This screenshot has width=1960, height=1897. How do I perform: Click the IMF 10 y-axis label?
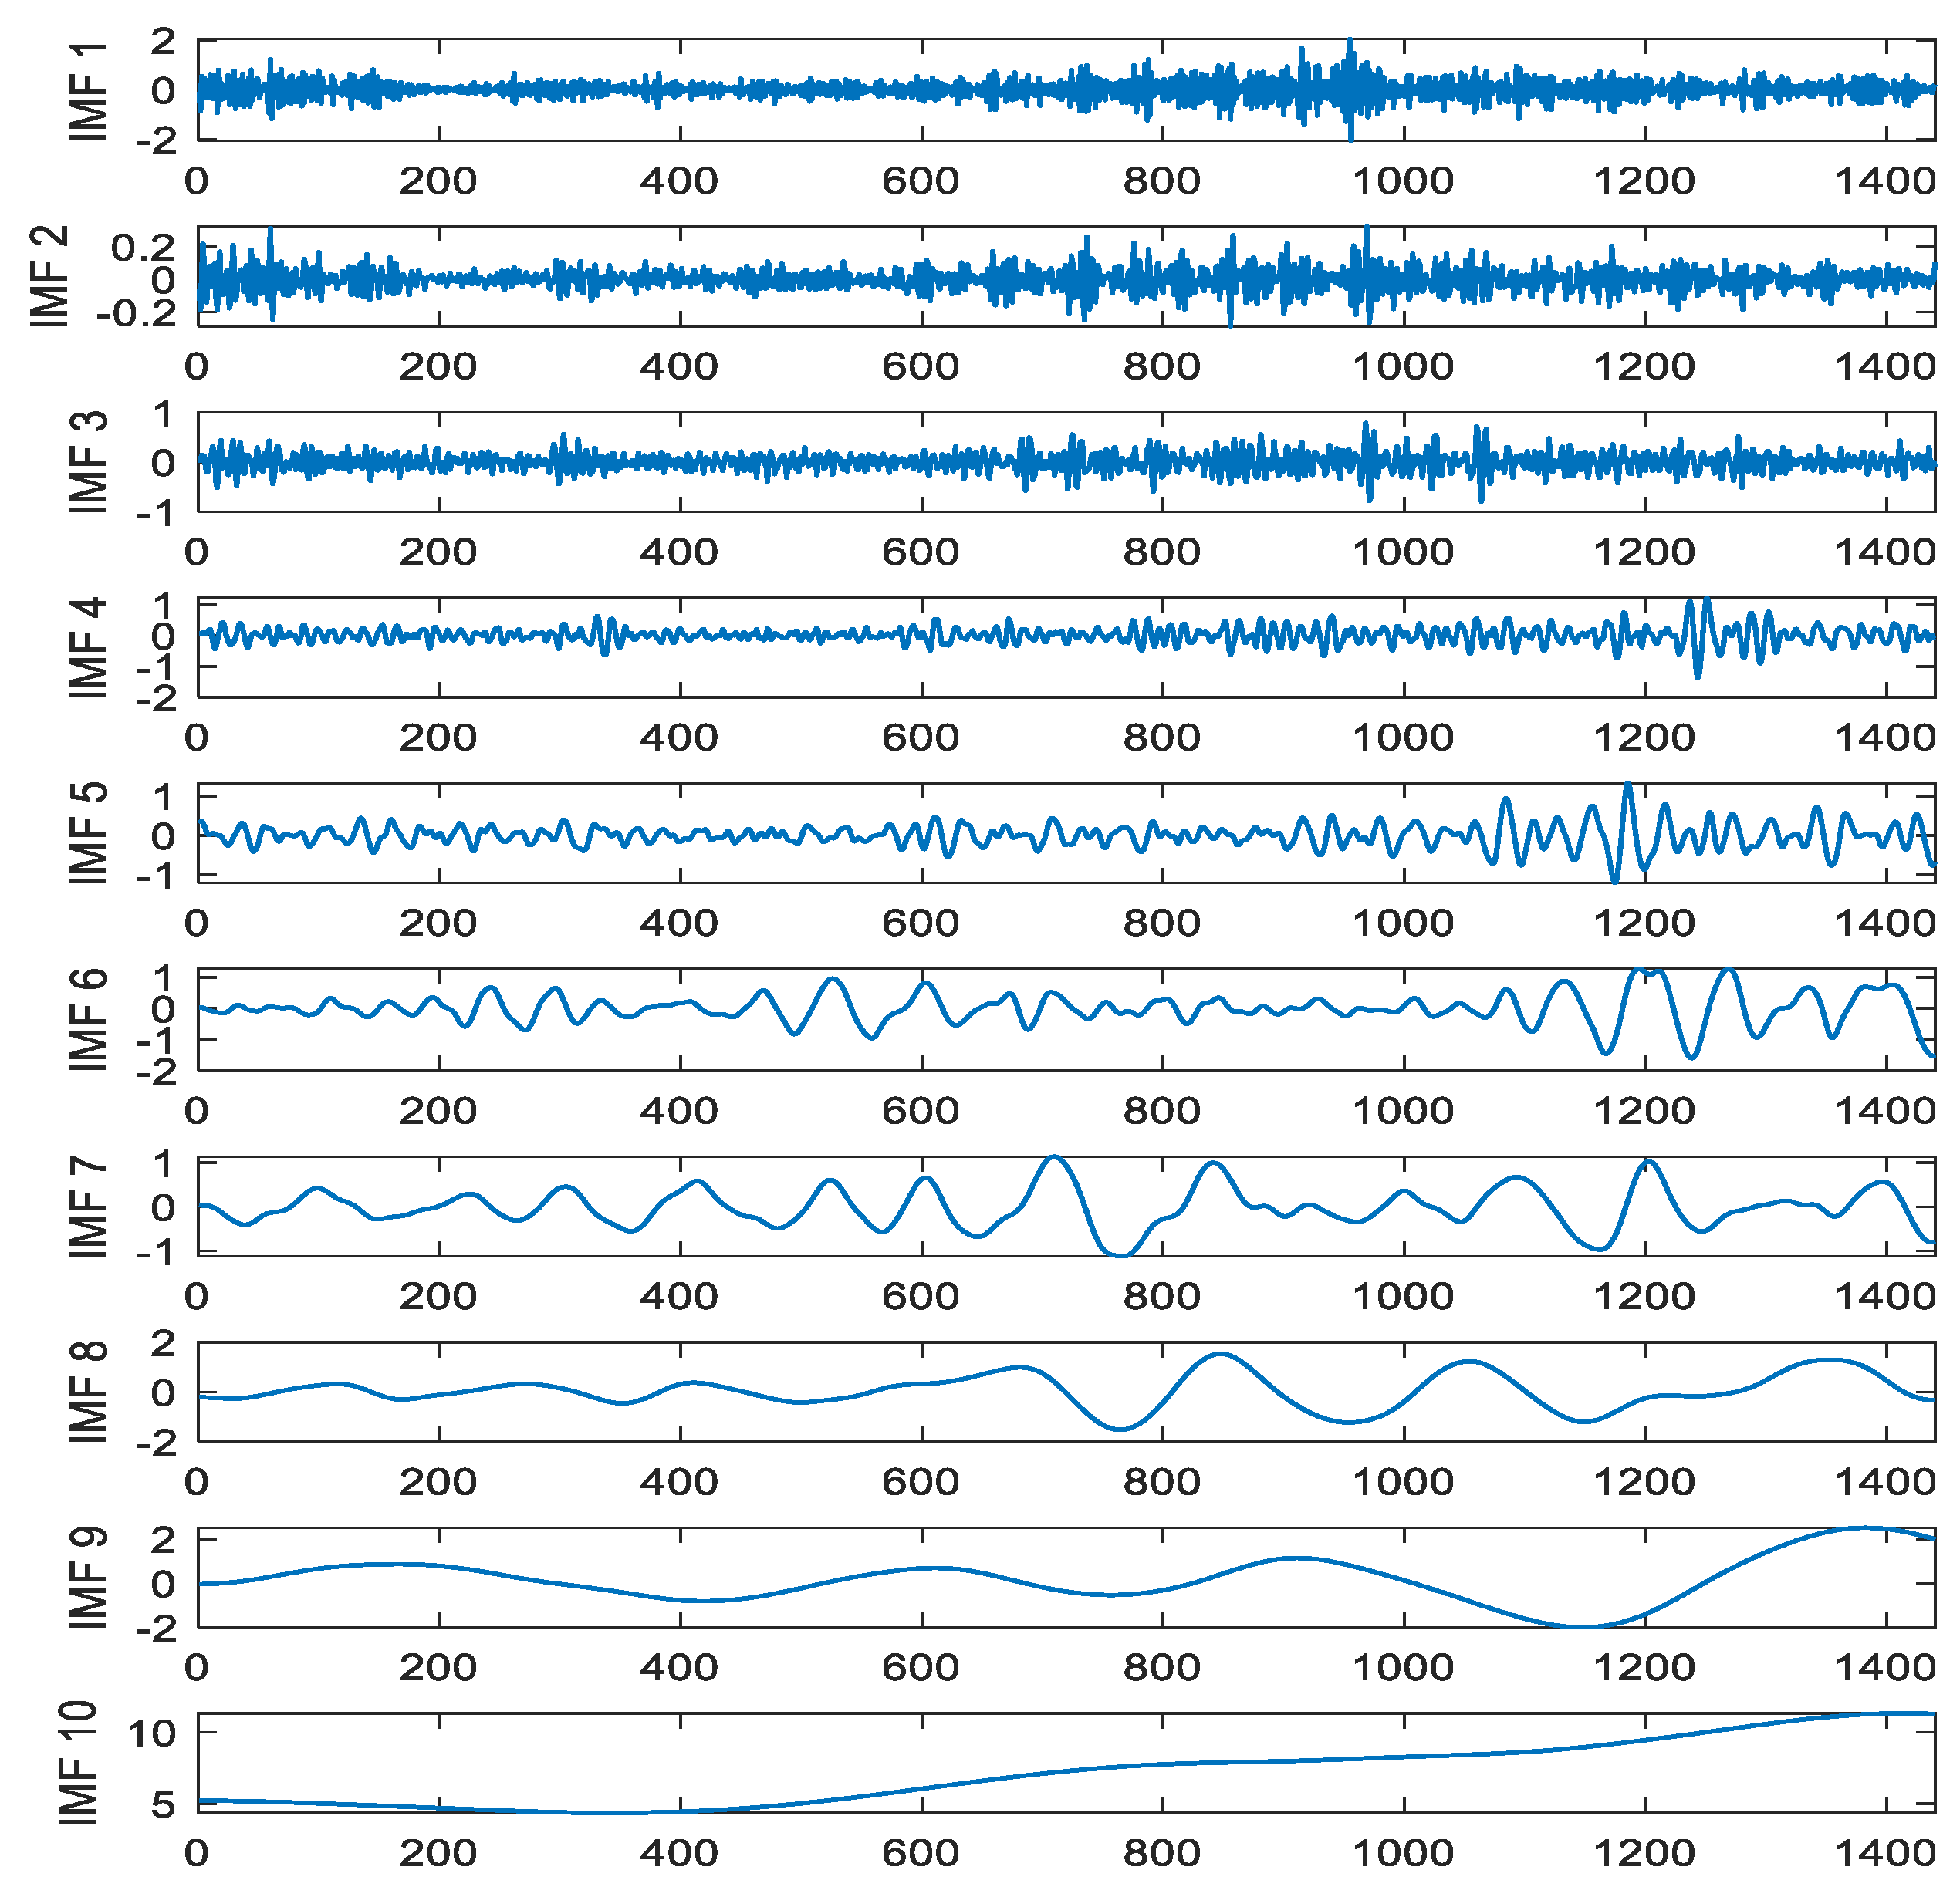[78, 1763]
